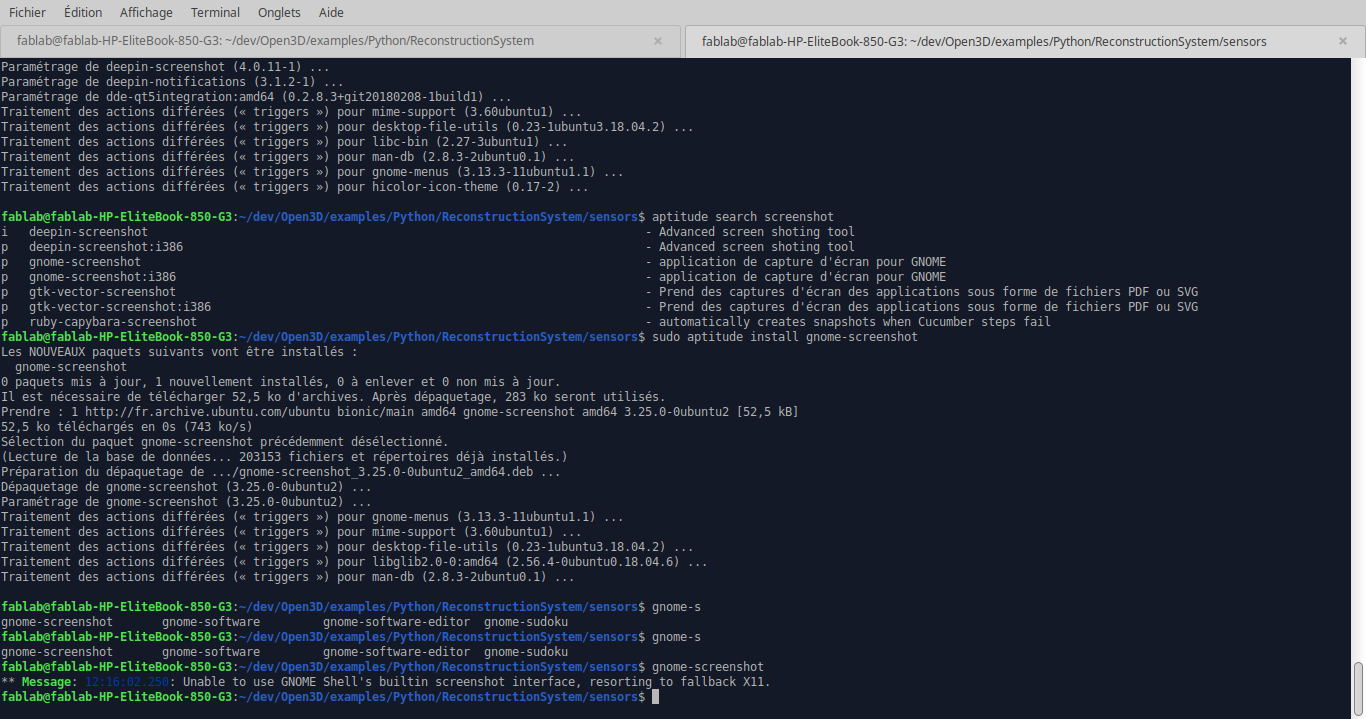The image size is (1366, 719).
Task: Switch to the ReconstructionSystem terminal tab
Action: click(339, 41)
